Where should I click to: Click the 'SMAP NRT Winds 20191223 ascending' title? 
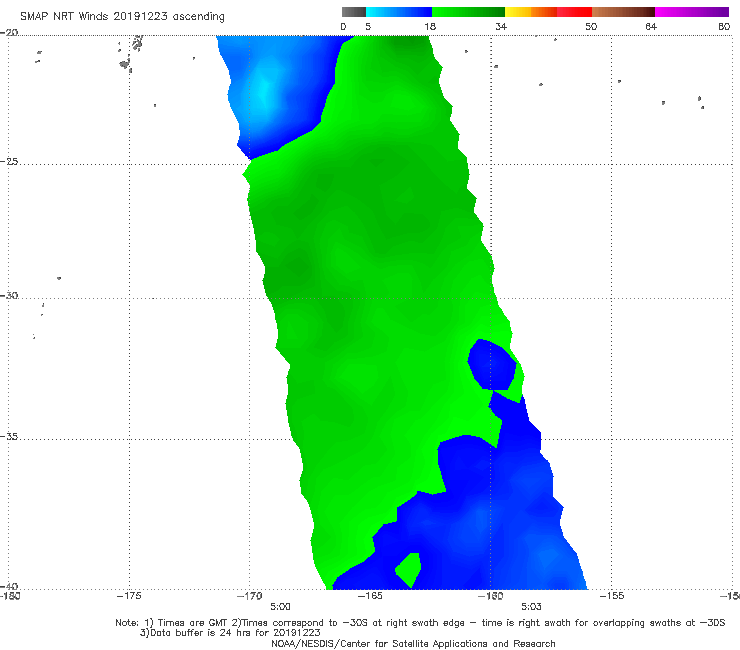(x=122, y=17)
